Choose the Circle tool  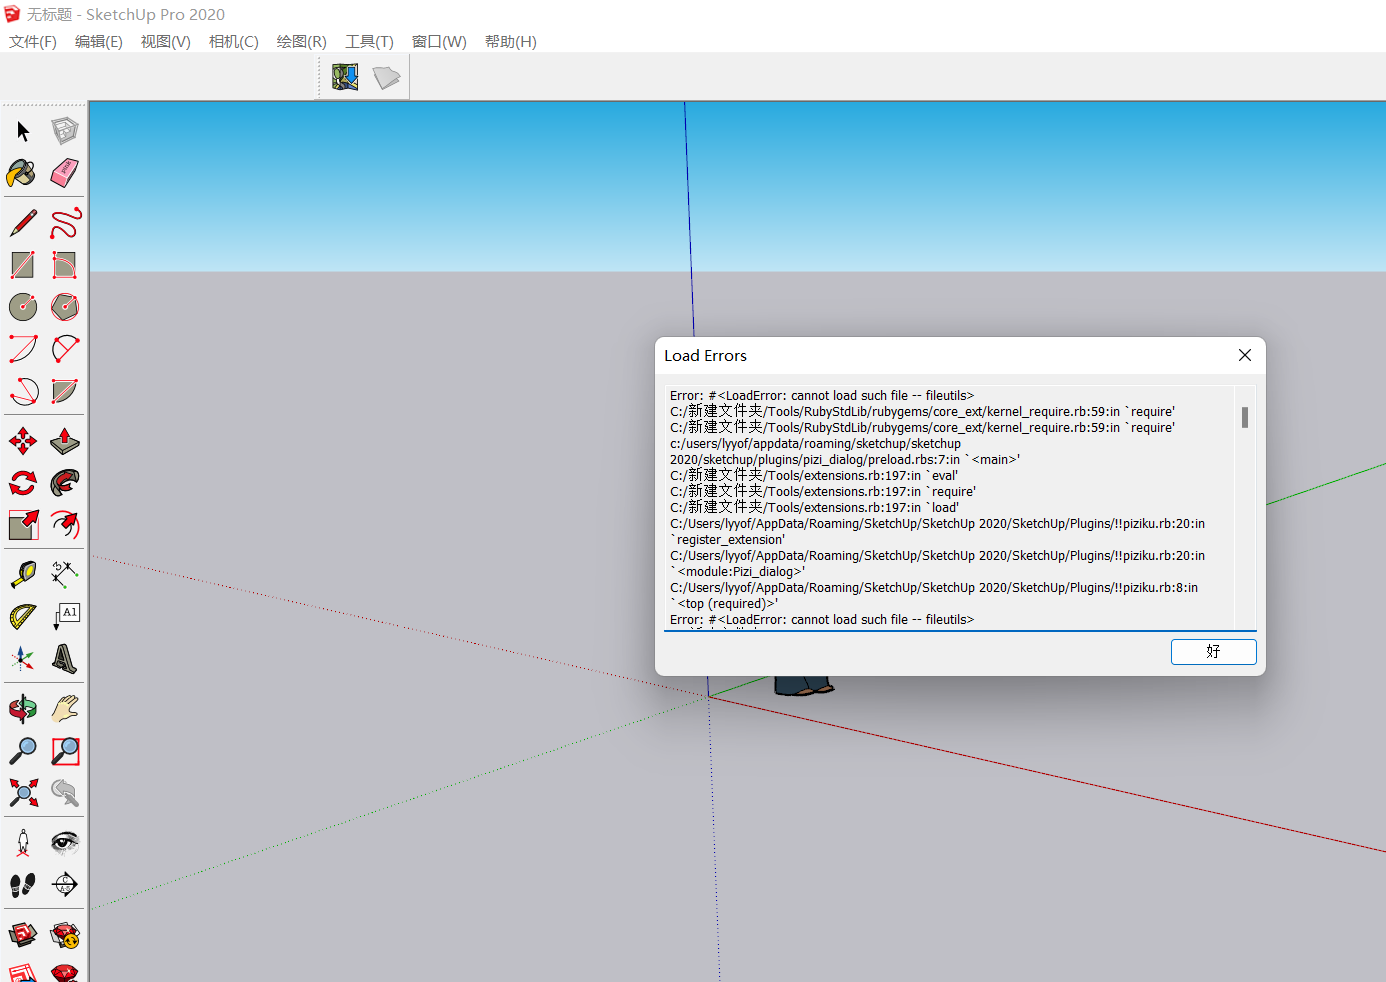22,307
